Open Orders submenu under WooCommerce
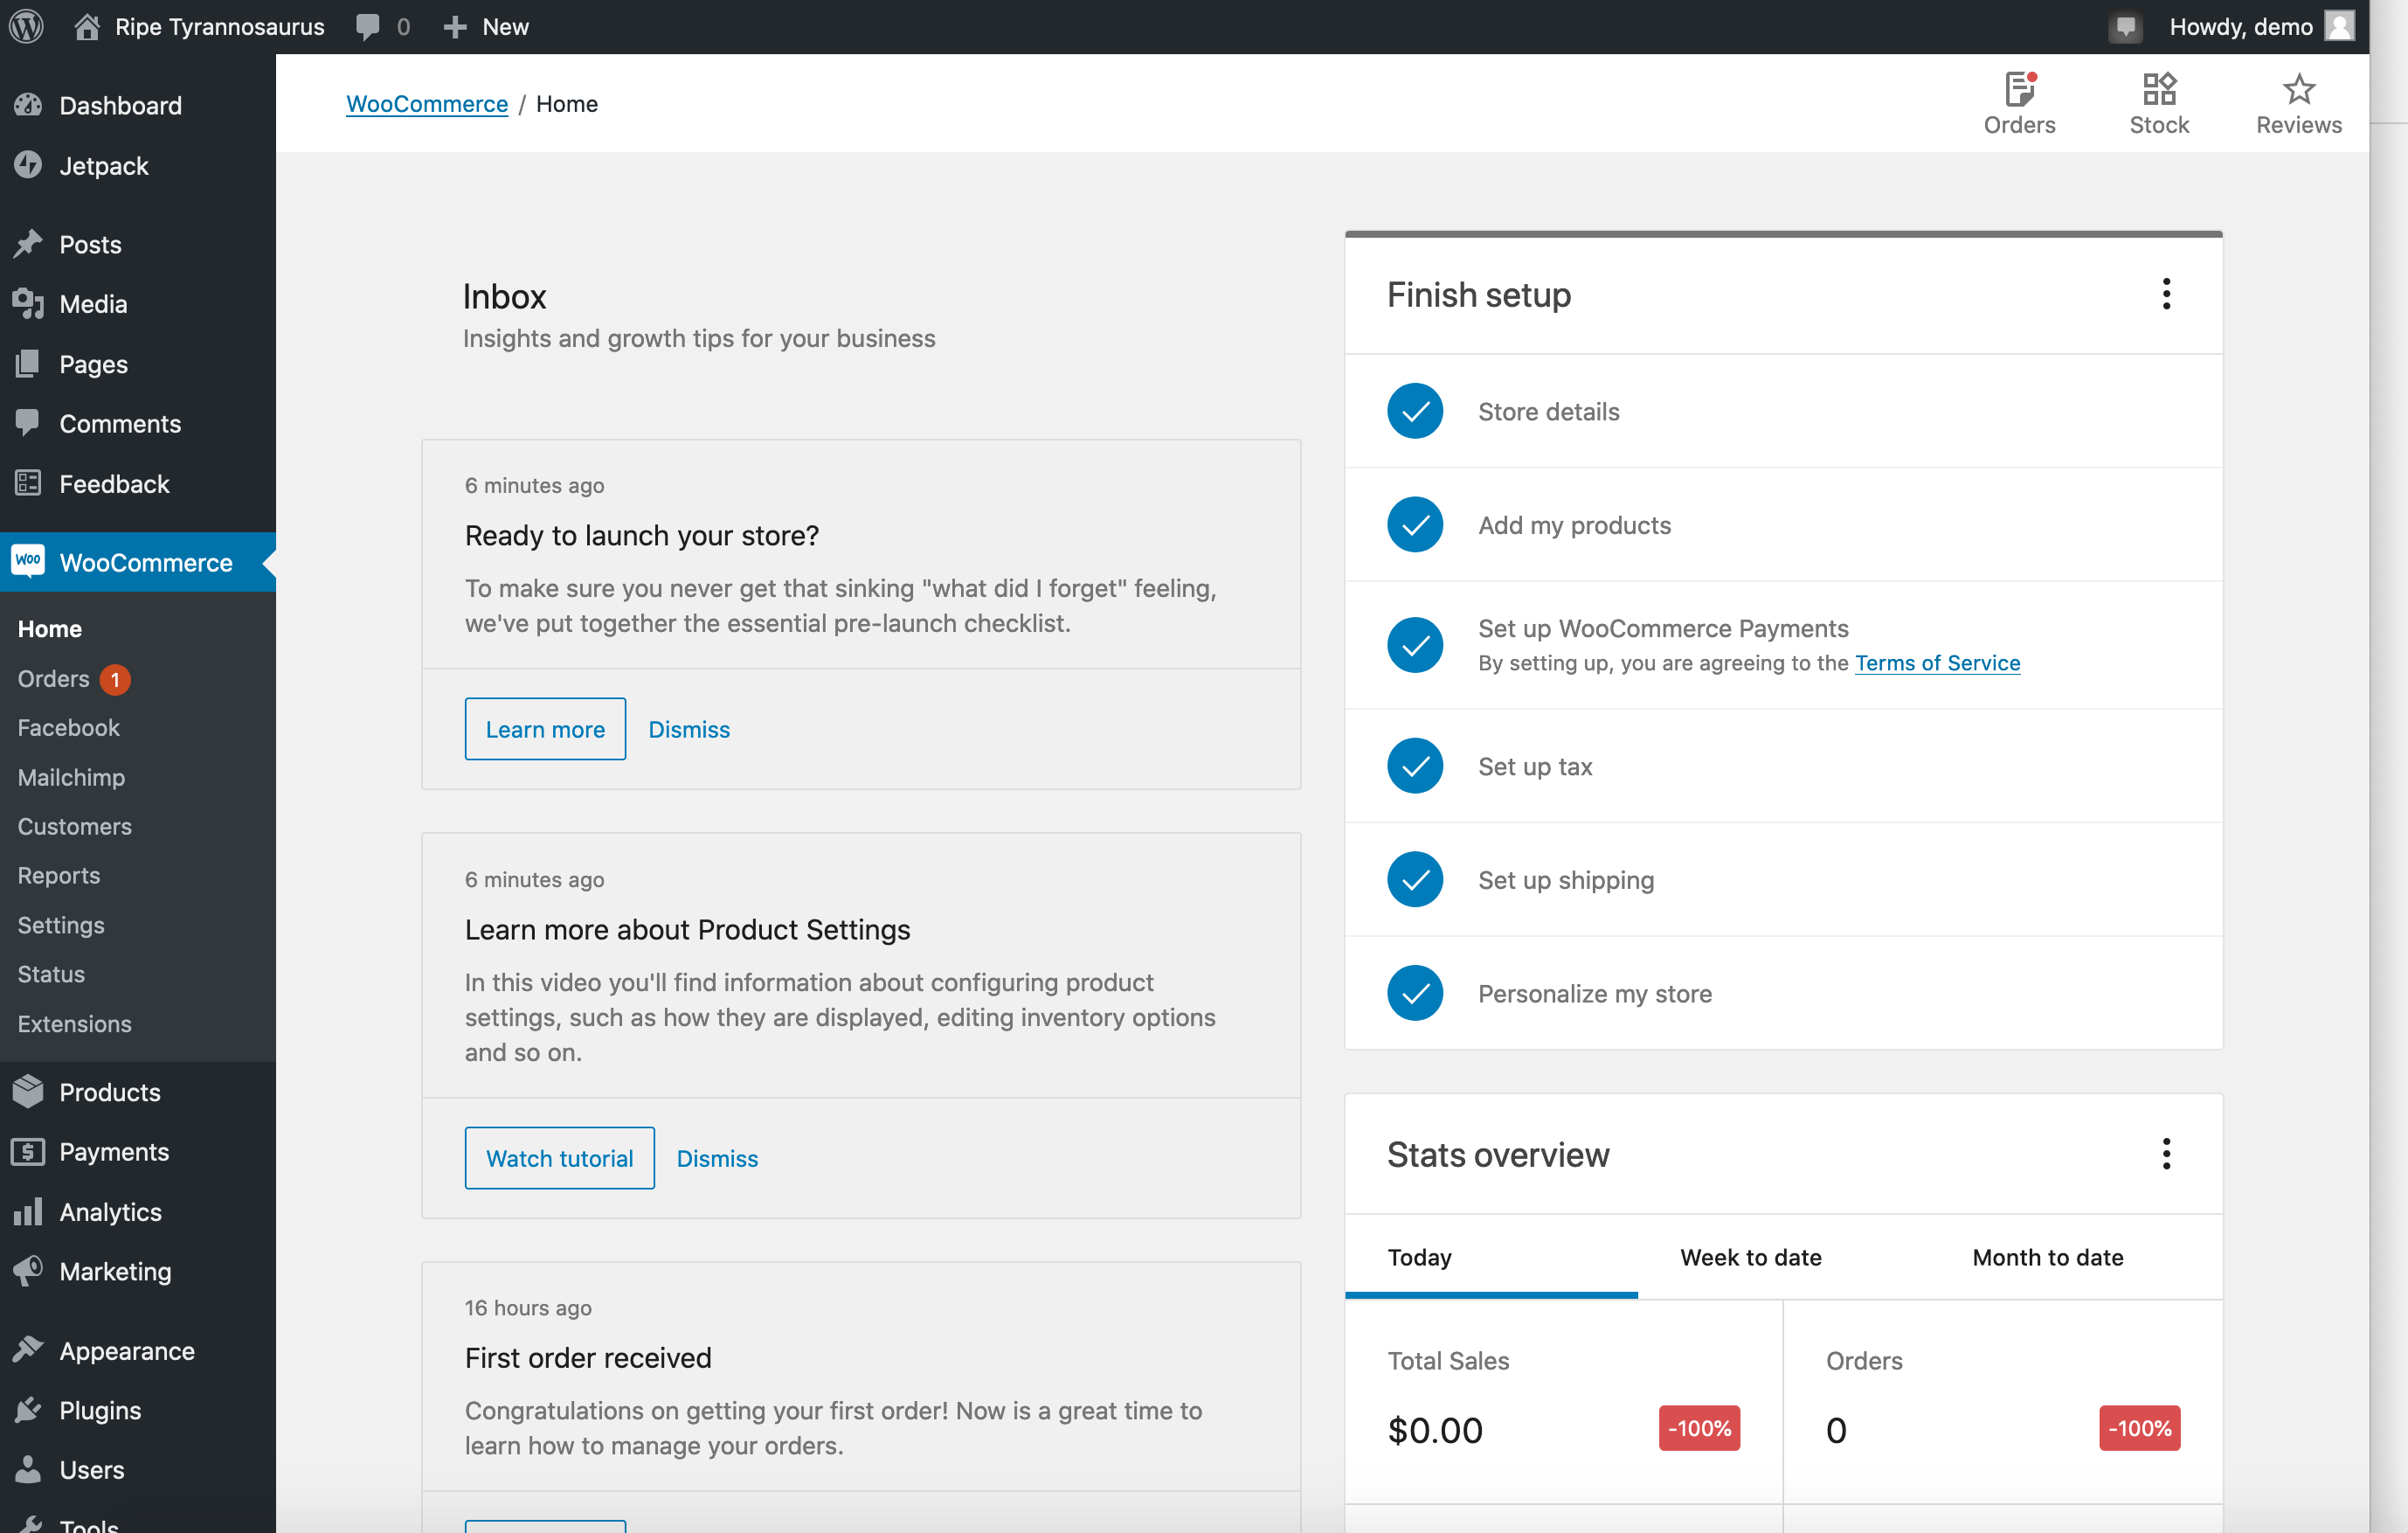Screen dimensions: 2408x1533 [54, 678]
